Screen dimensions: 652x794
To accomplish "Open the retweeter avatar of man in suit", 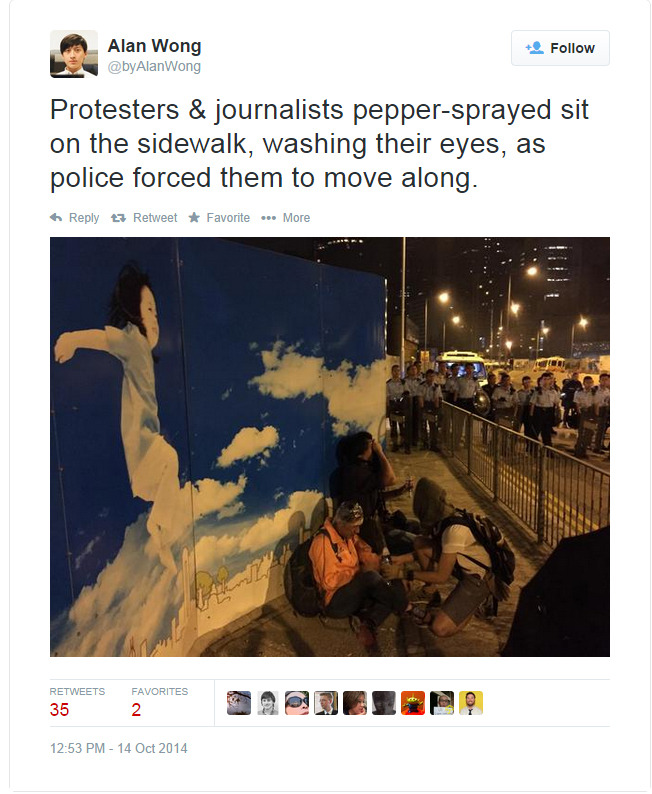I will tap(326, 703).
